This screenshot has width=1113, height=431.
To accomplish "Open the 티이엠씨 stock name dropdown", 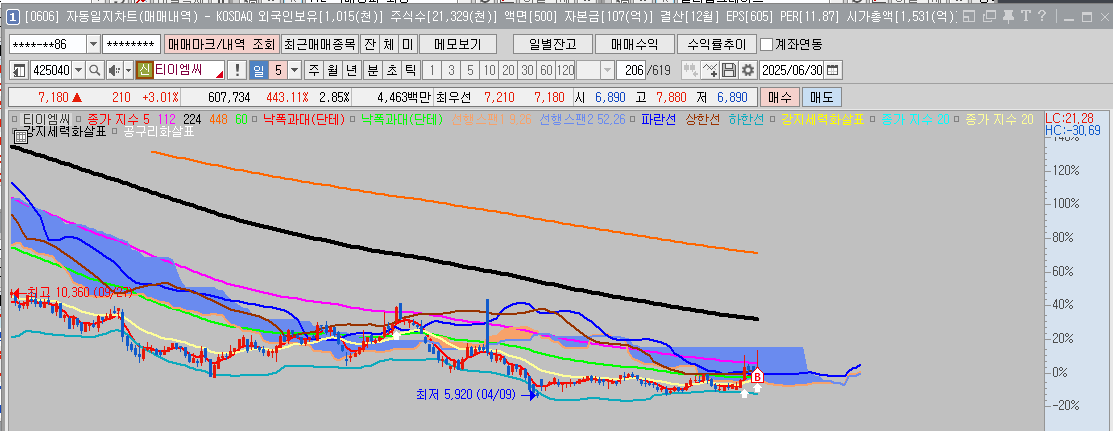I will click(219, 73).
